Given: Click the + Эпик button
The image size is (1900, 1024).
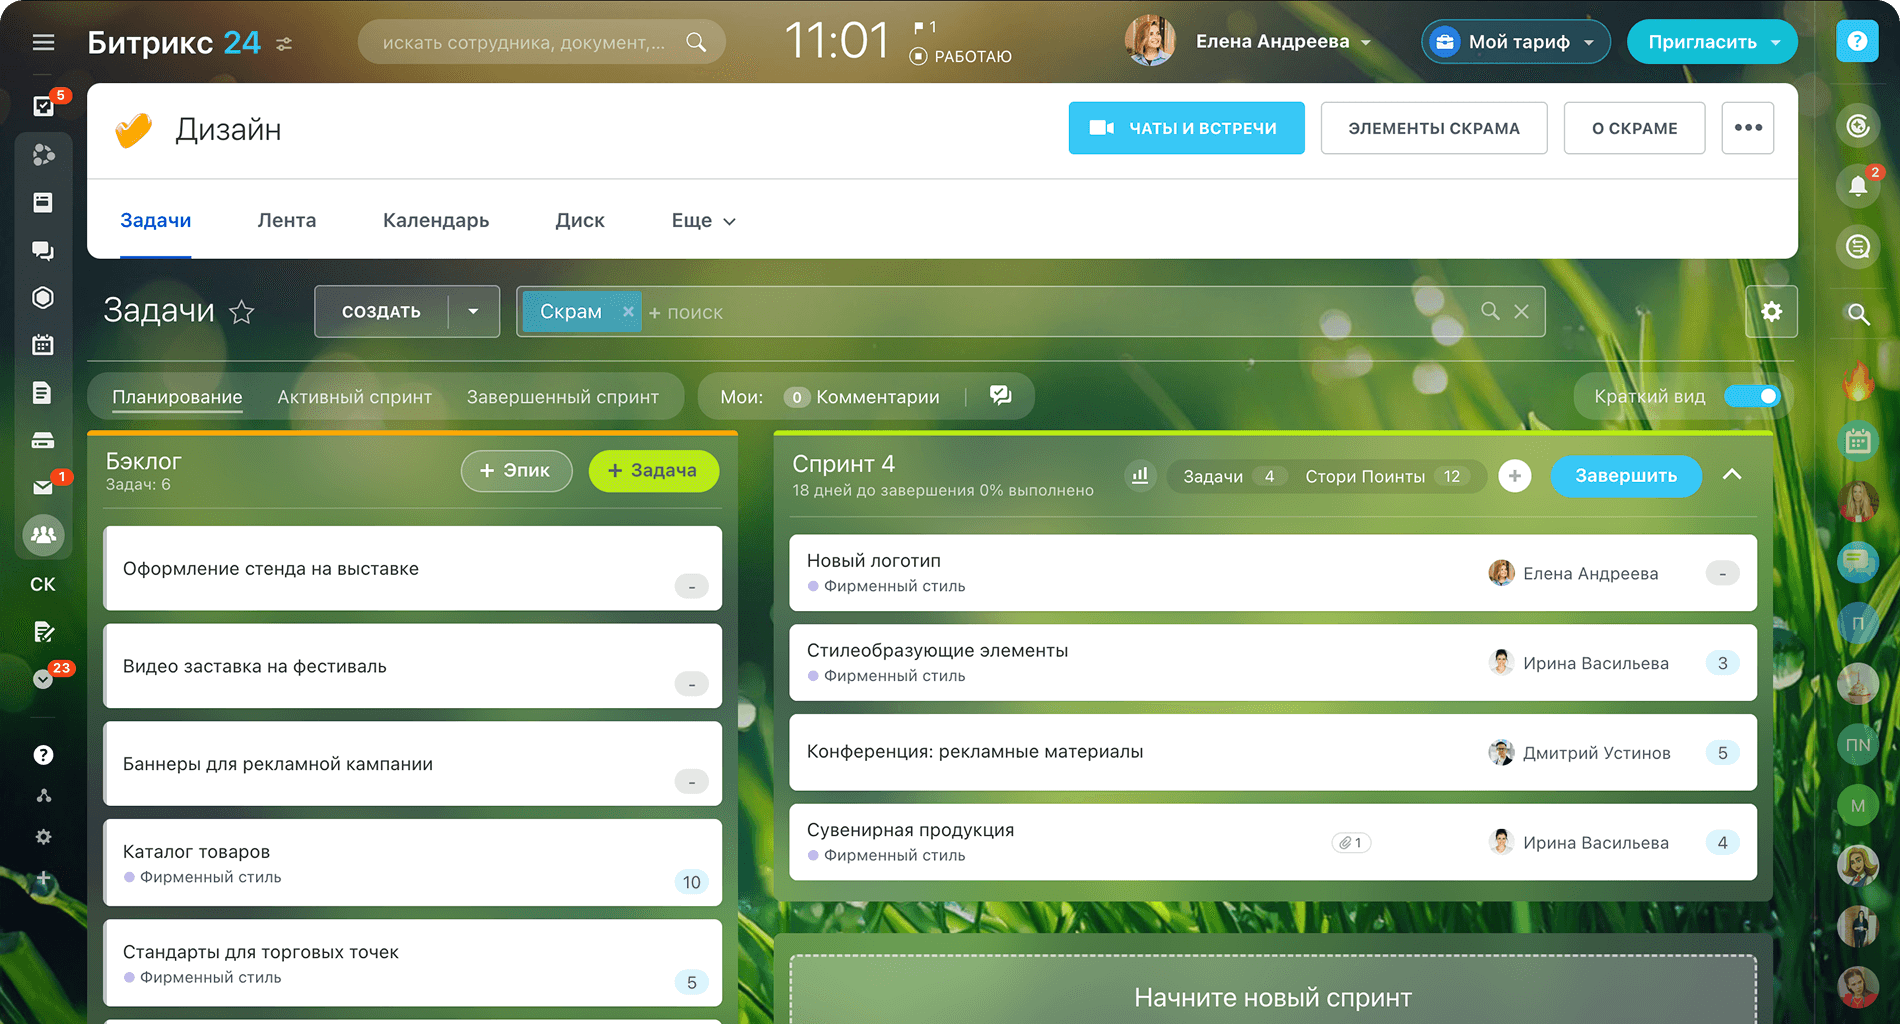Looking at the screenshot, I should pyautogui.click(x=516, y=471).
